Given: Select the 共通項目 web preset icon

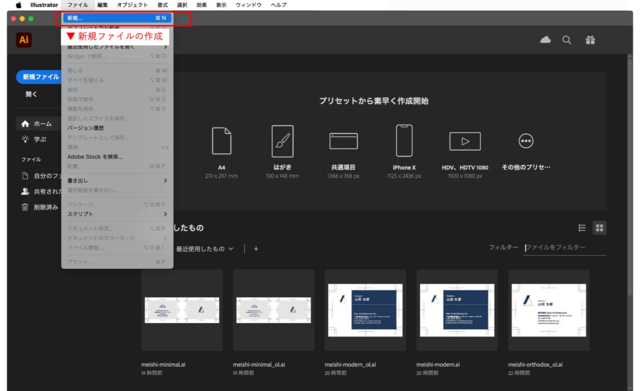Looking at the screenshot, I should tap(343, 141).
